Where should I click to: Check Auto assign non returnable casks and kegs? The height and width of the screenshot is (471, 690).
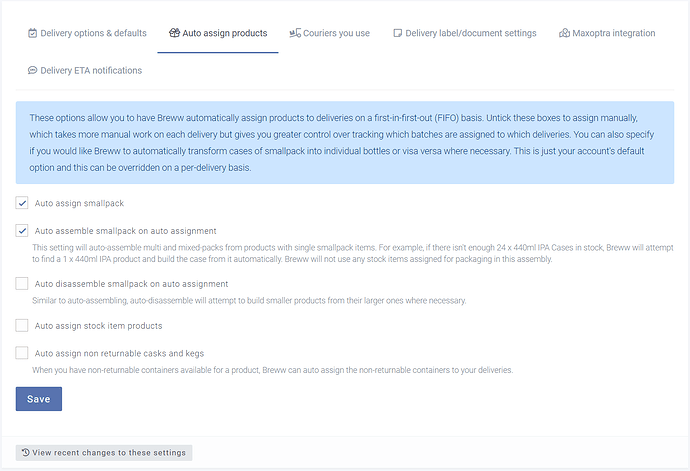pos(22,353)
